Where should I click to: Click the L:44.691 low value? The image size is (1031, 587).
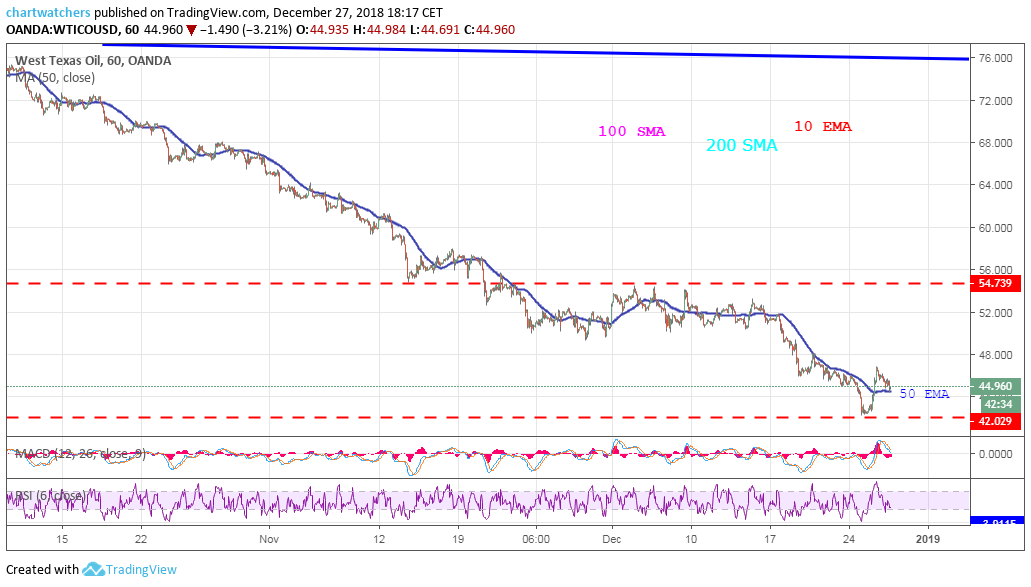pos(435,30)
